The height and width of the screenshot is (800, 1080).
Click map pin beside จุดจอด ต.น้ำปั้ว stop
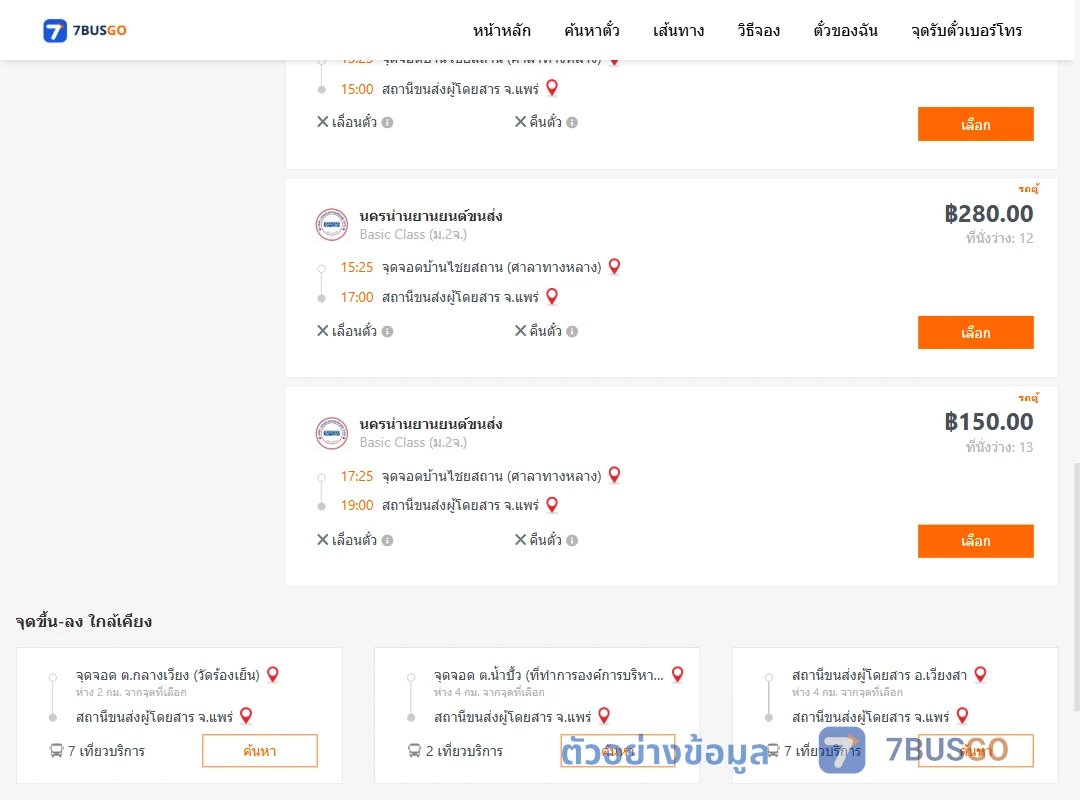678,674
